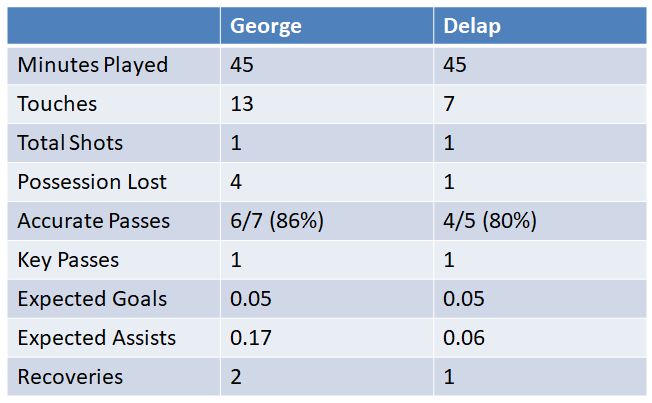Screen dimensions: 652x403
Task: Select the Recoveries row label
Action: click(x=70, y=377)
